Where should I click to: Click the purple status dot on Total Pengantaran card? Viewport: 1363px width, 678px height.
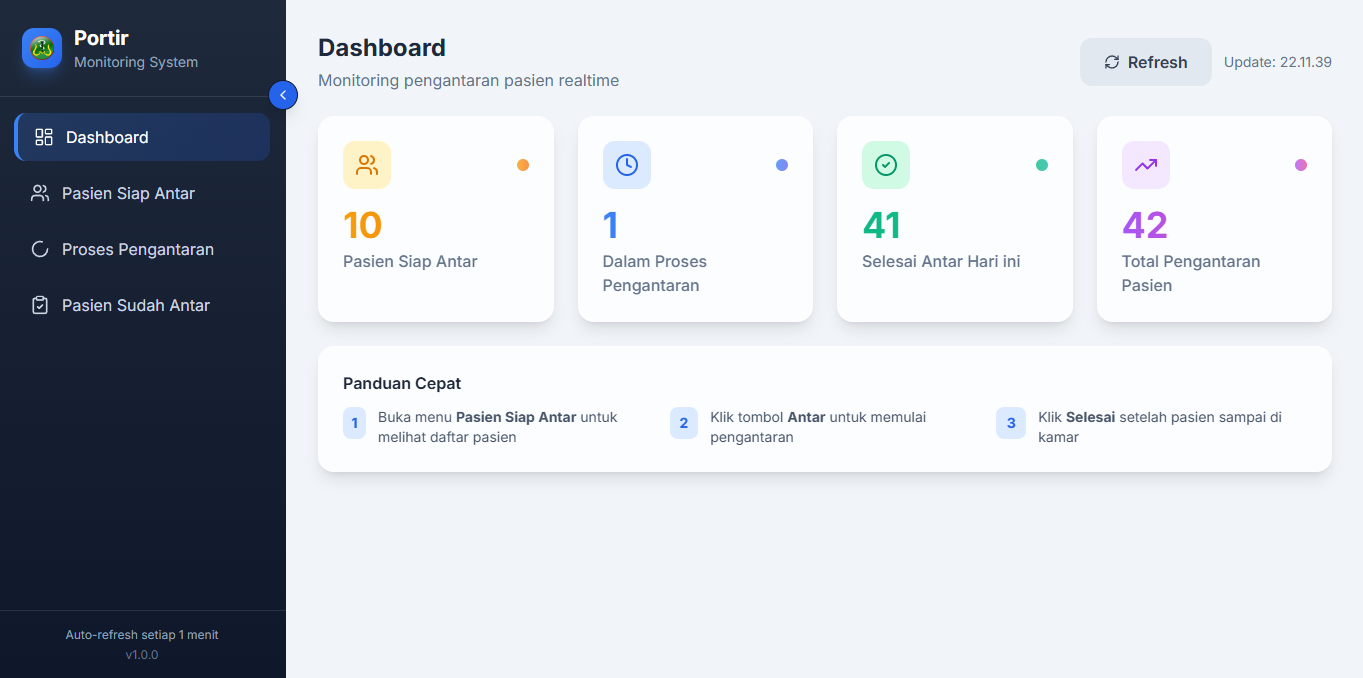pyautogui.click(x=1301, y=165)
